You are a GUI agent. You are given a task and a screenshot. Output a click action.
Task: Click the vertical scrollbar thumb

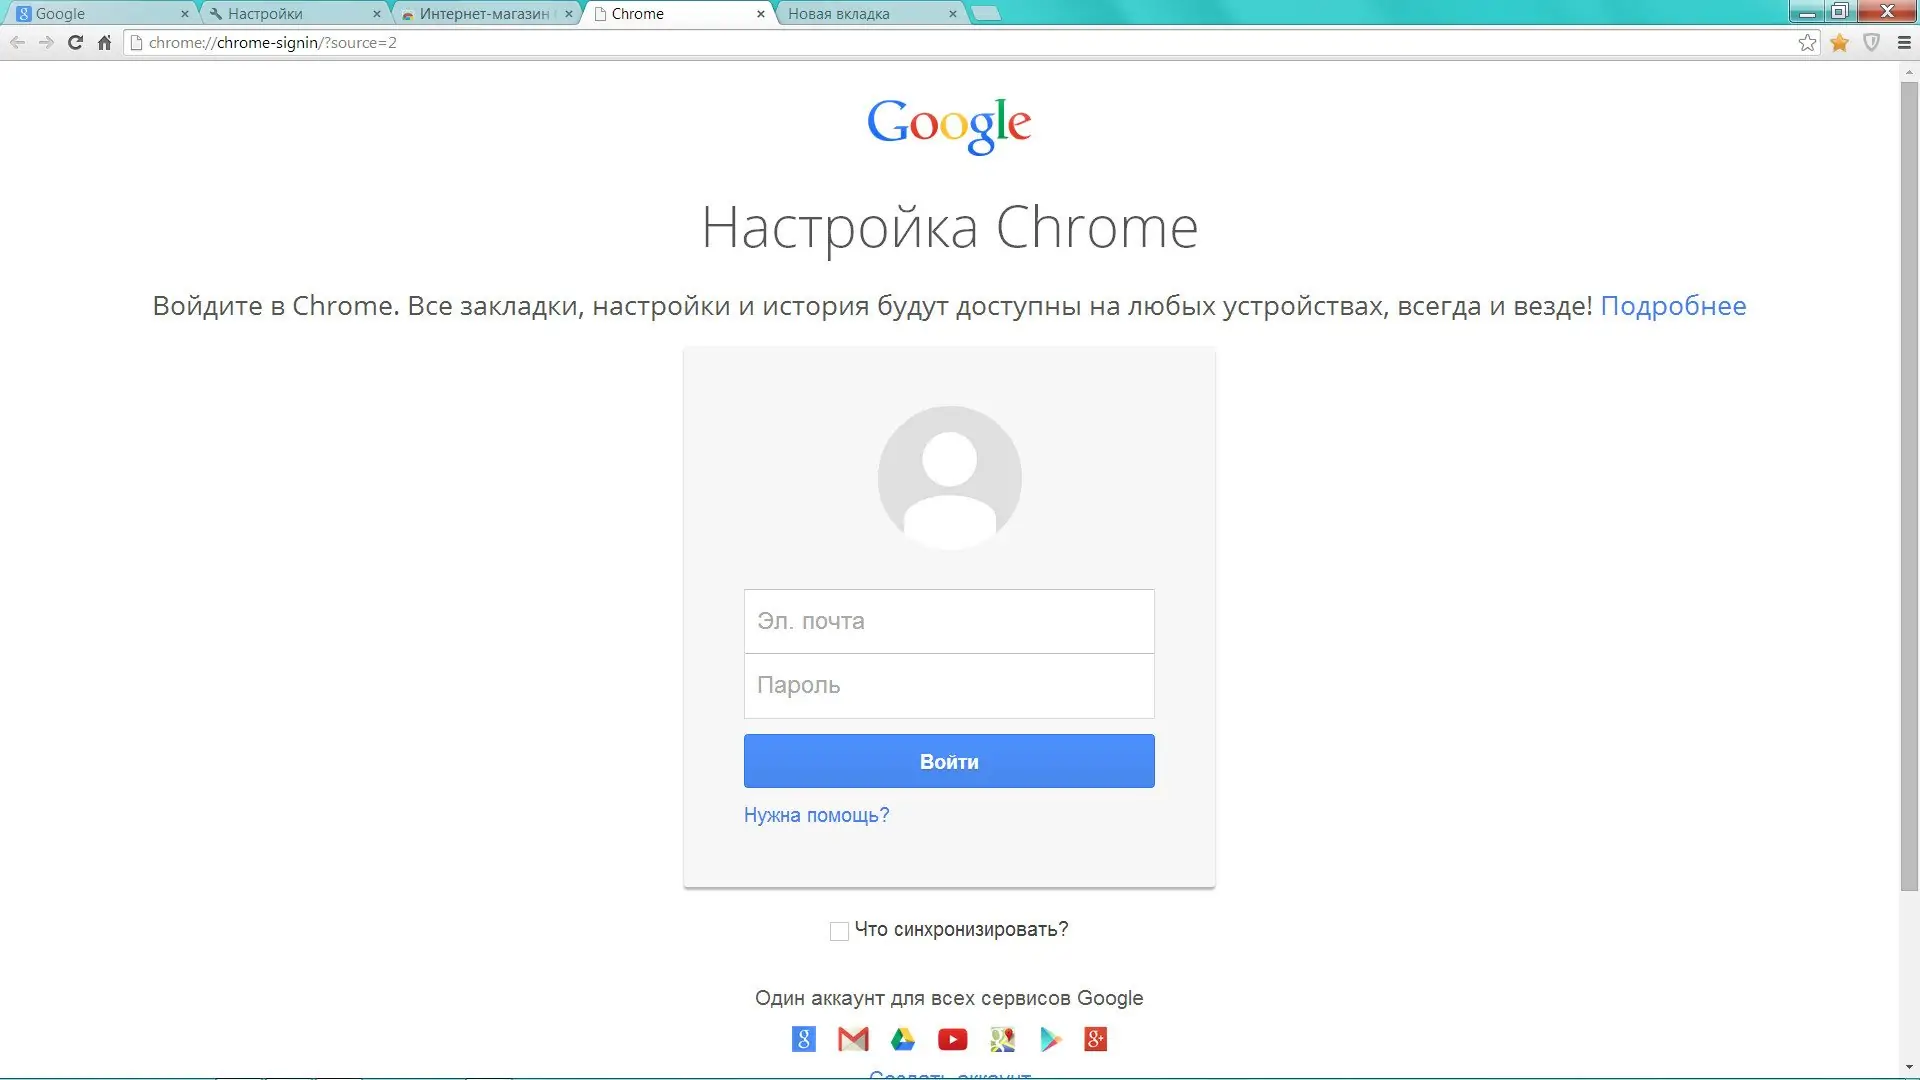pos(1909,485)
